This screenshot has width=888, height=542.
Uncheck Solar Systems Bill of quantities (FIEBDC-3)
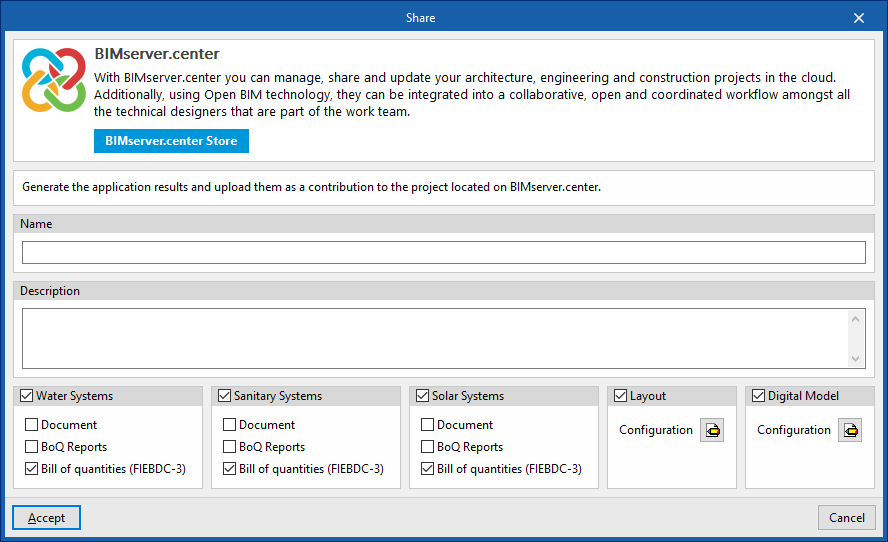(428, 469)
